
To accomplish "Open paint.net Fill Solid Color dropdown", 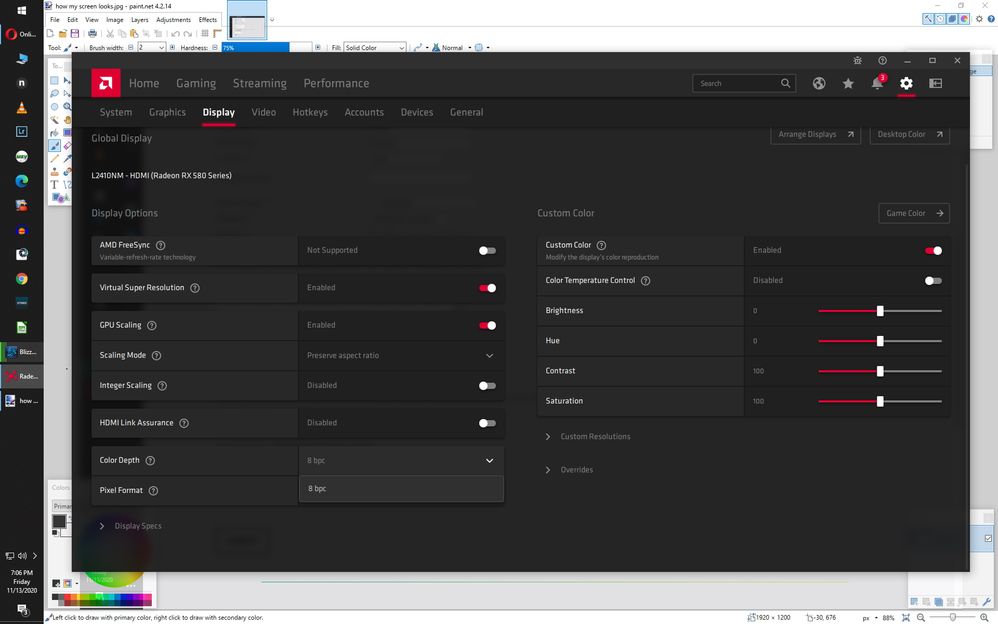I will [x=374, y=48].
